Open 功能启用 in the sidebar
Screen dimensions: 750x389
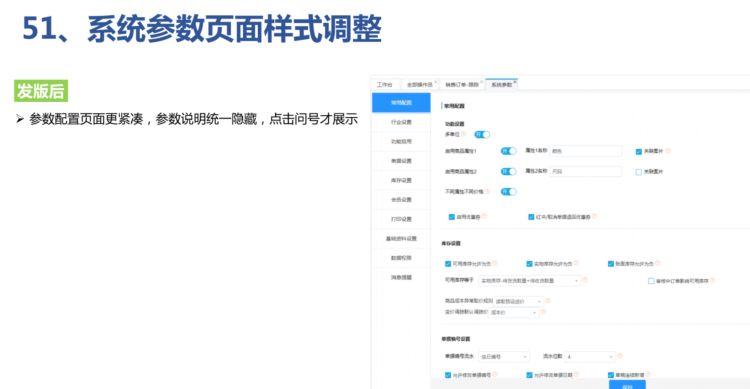pyautogui.click(x=401, y=142)
